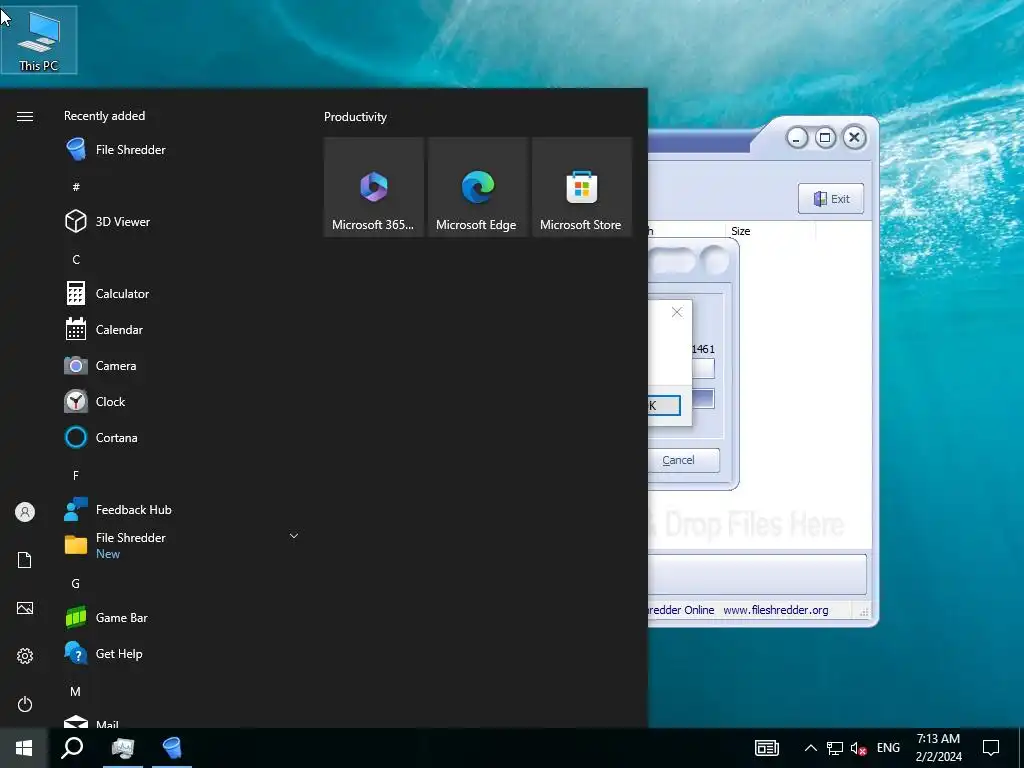Launch Microsoft Edge tile
Image resolution: width=1024 pixels, height=768 pixels.
point(477,187)
